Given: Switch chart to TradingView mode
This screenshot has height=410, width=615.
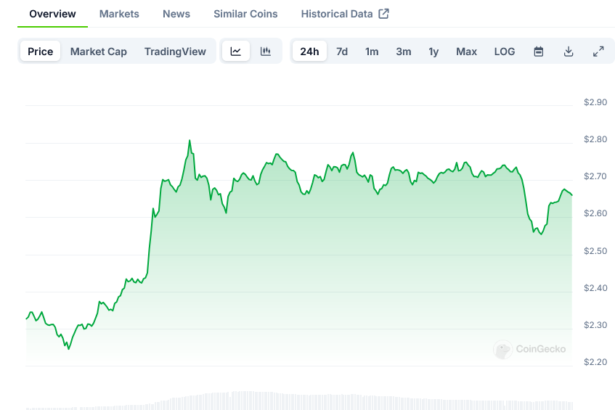Looking at the screenshot, I should (175, 52).
